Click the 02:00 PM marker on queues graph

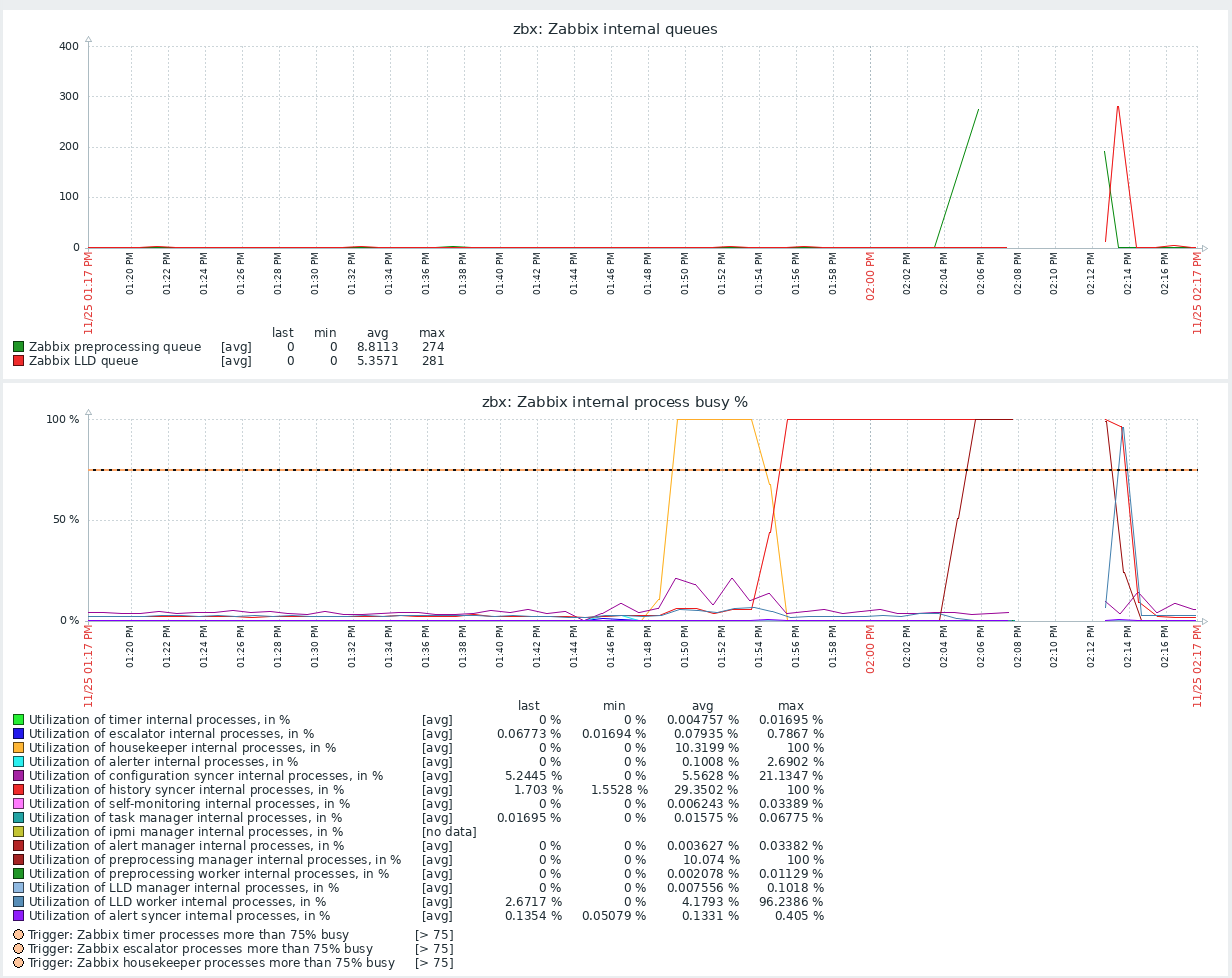click(870, 277)
